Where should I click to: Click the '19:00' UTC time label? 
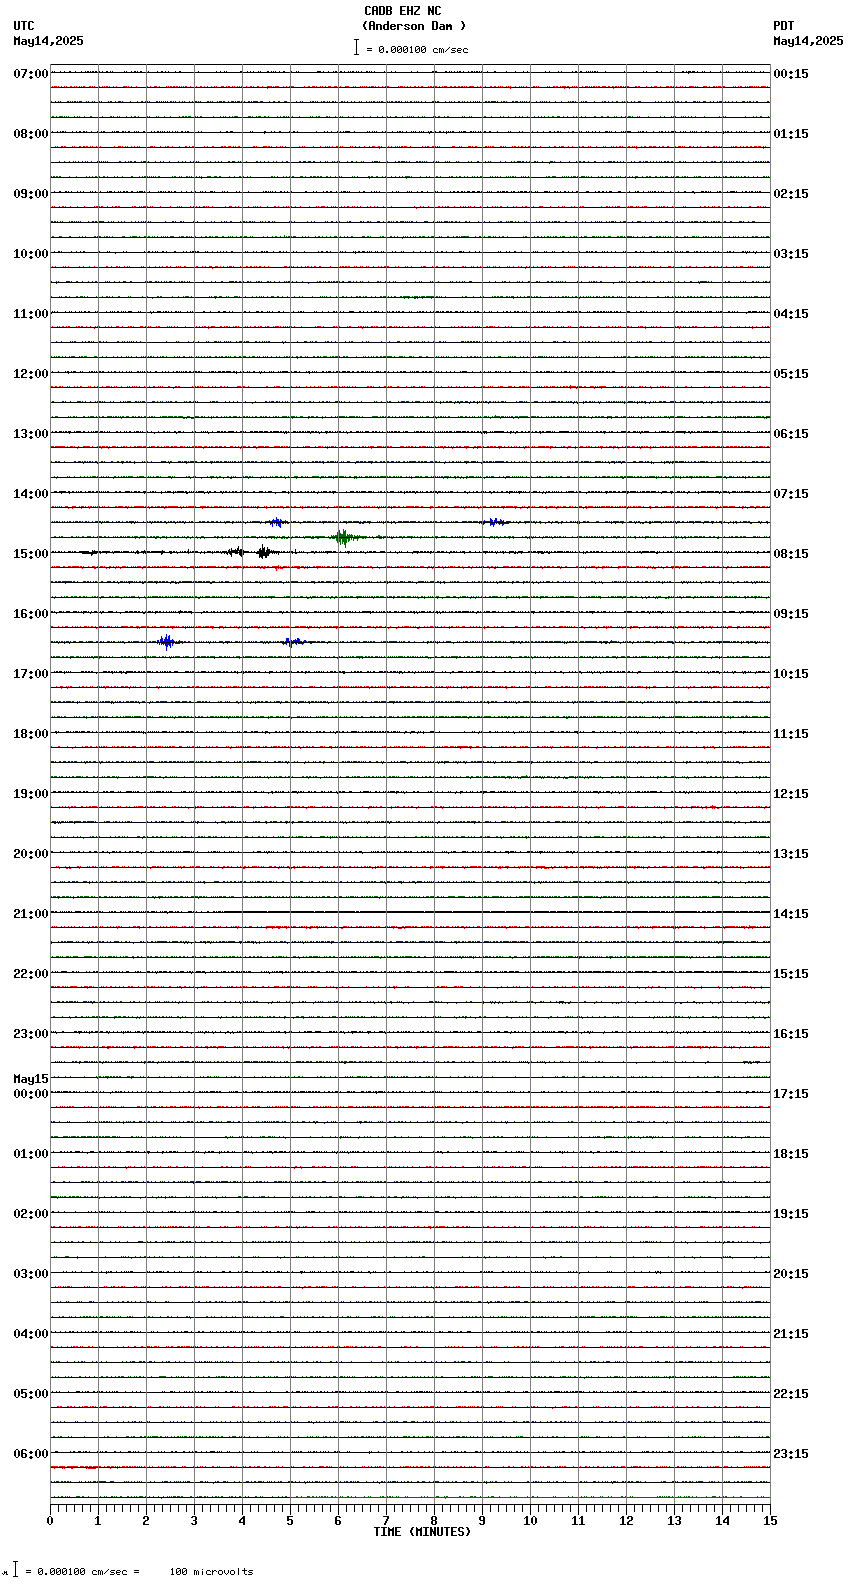(x=31, y=794)
